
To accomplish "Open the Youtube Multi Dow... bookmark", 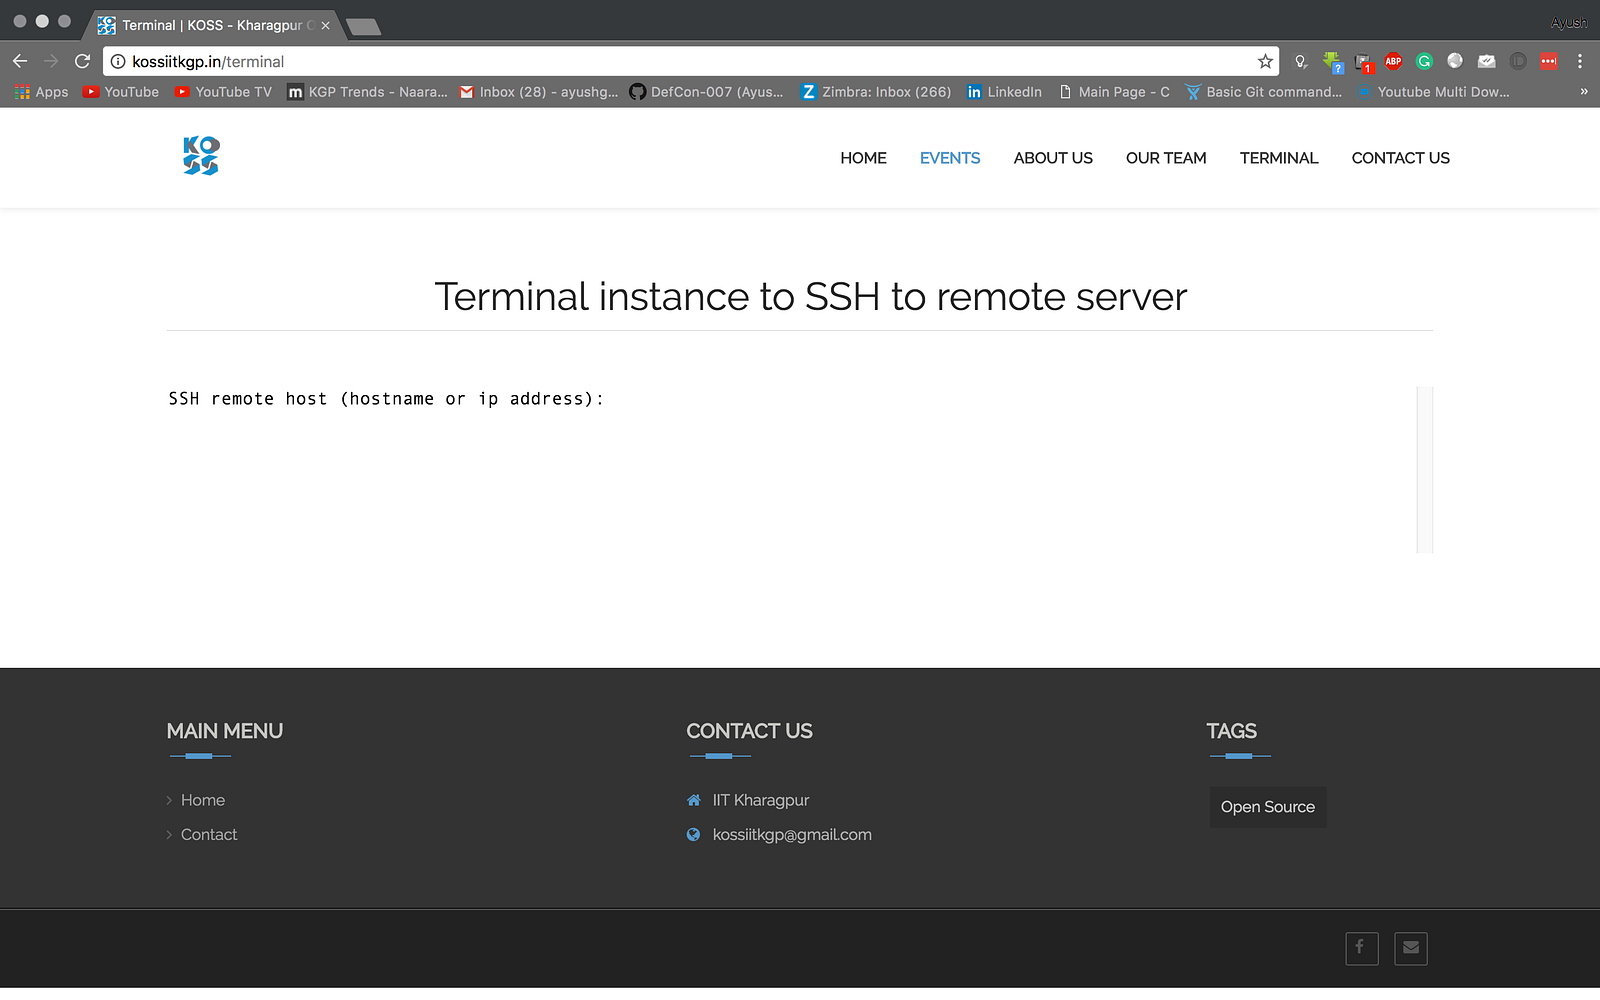I will [x=1434, y=92].
